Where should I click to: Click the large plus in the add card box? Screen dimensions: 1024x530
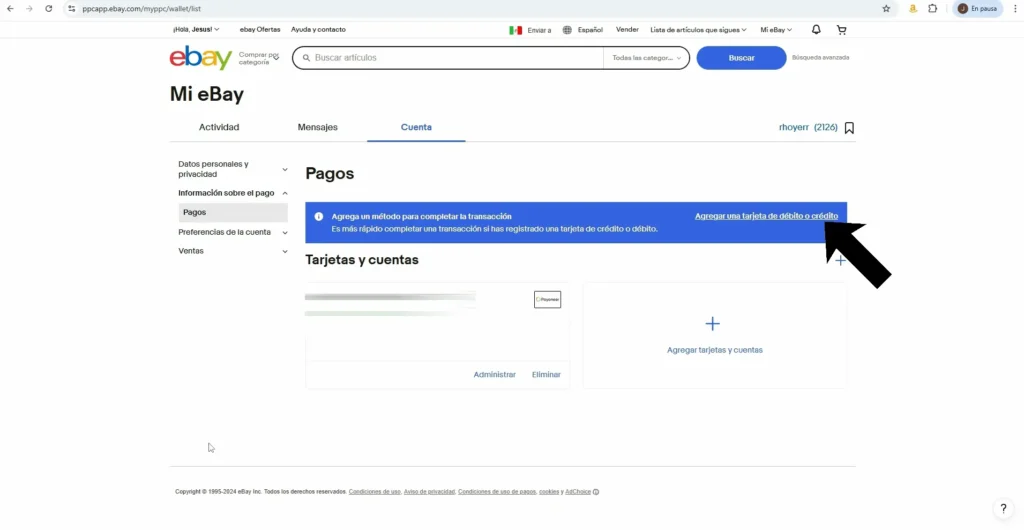(x=712, y=323)
